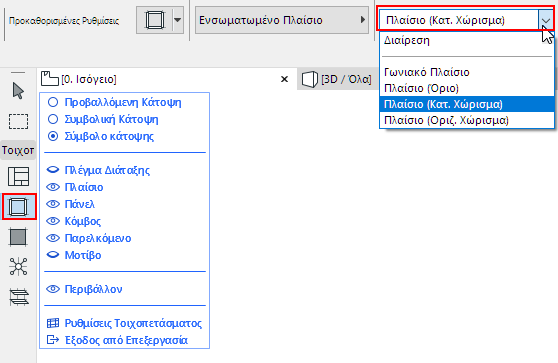Collapse the Πλαίσιο (Κατ. Χώρισμα) combo box
Image resolution: width=558 pixels, height=363 pixels.
(x=546, y=21)
